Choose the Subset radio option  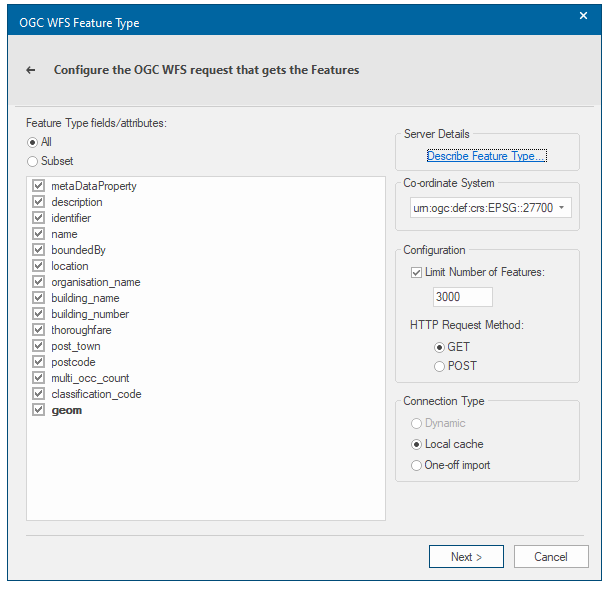[33, 161]
